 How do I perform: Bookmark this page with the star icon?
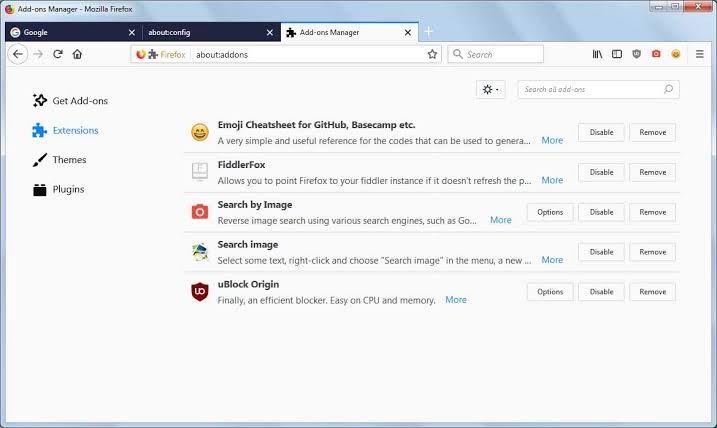(432, 54)
